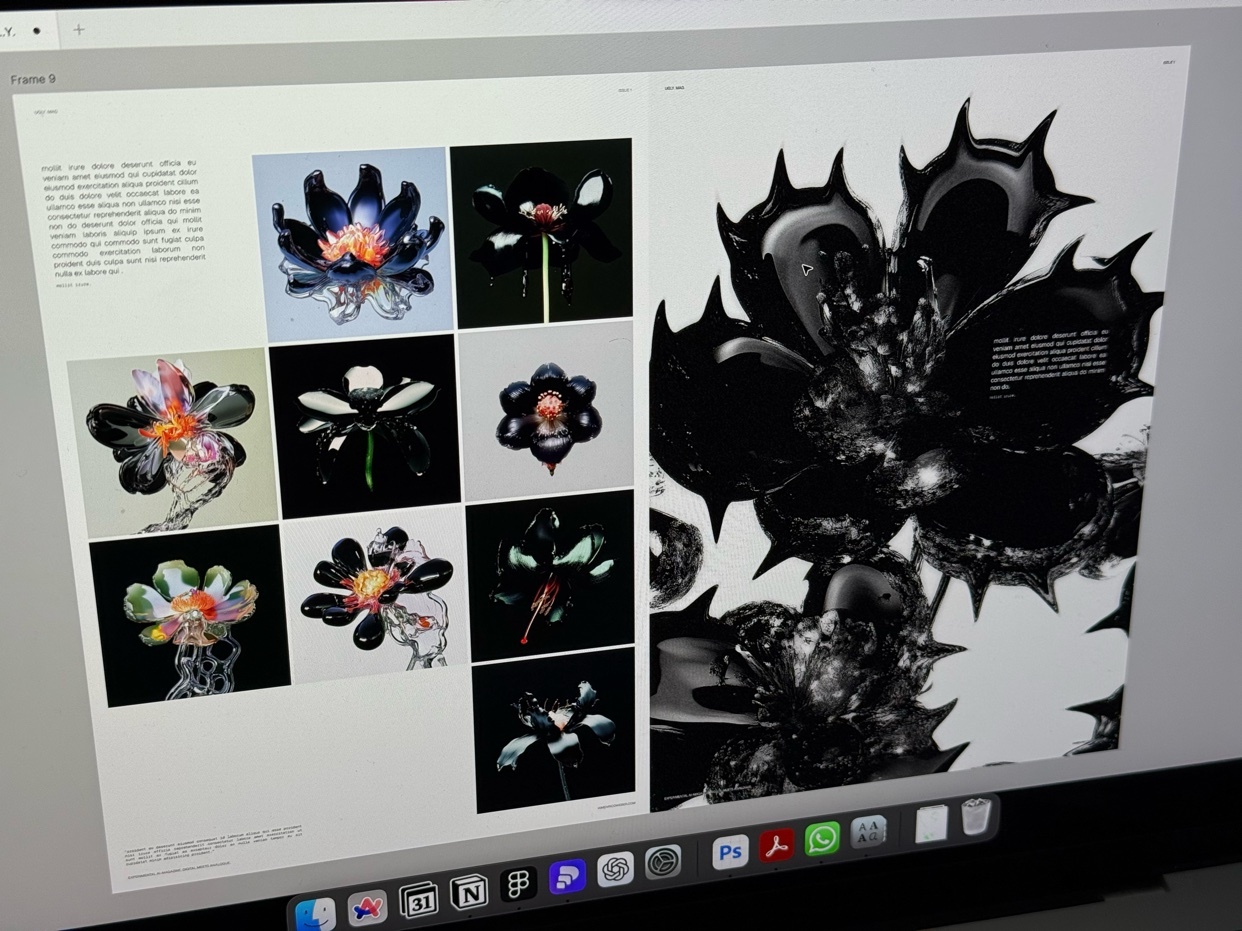Select the dark teal flower with red stamen

click(x=551, y=574)
